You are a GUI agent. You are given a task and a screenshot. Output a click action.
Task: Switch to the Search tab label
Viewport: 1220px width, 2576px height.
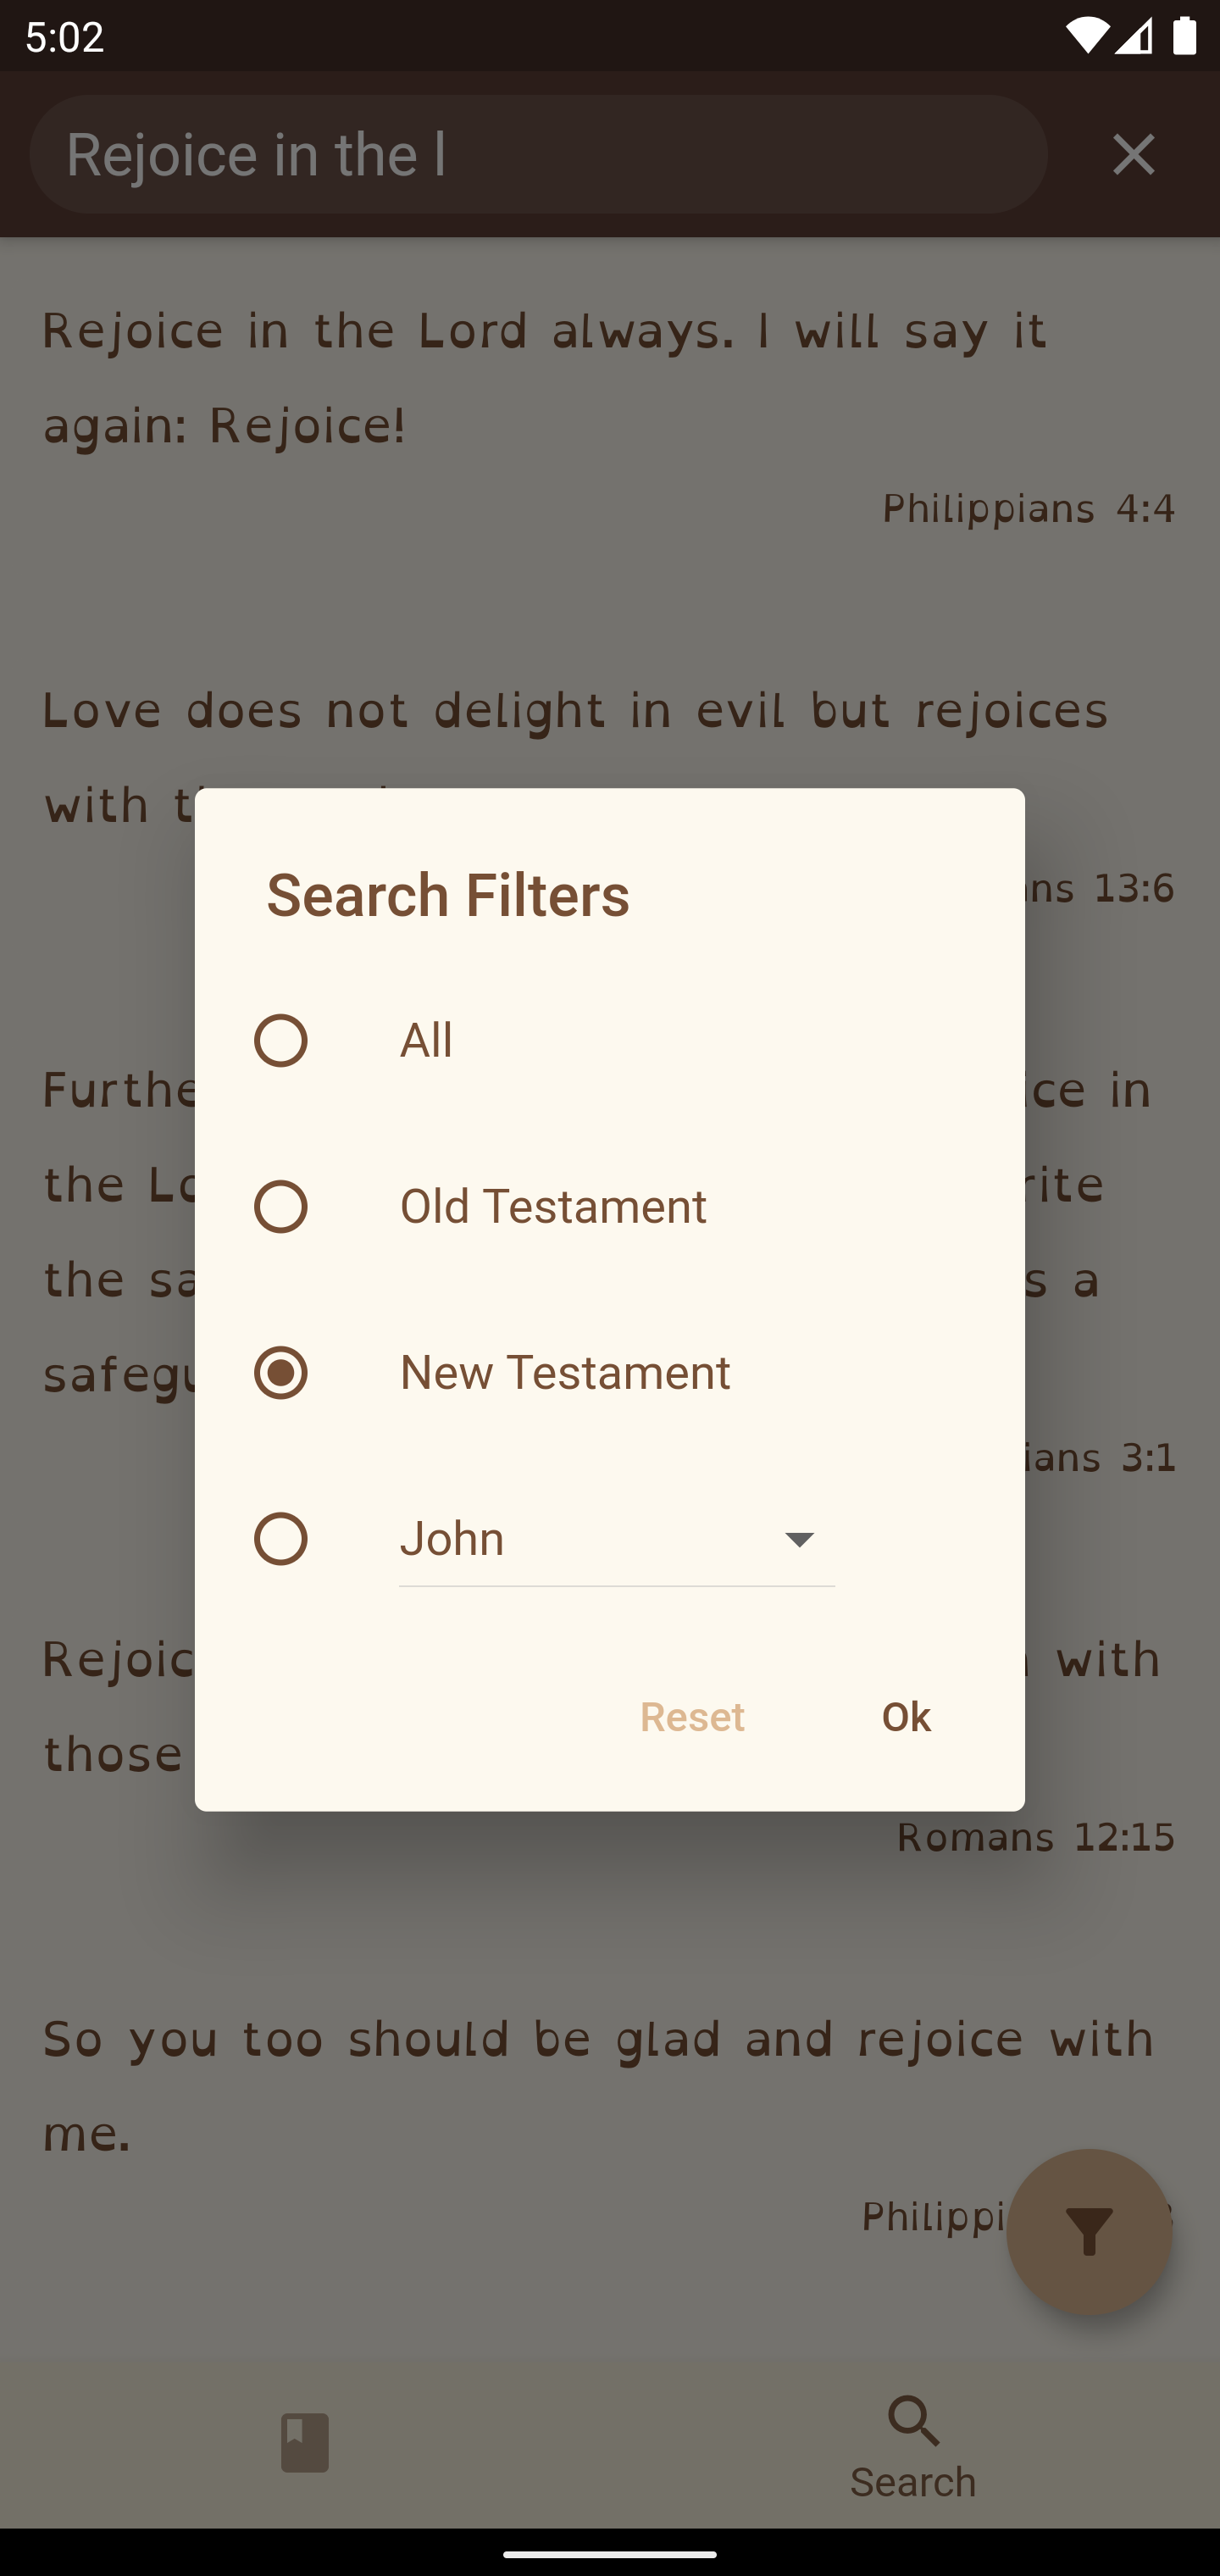(x=913, y=2482)
